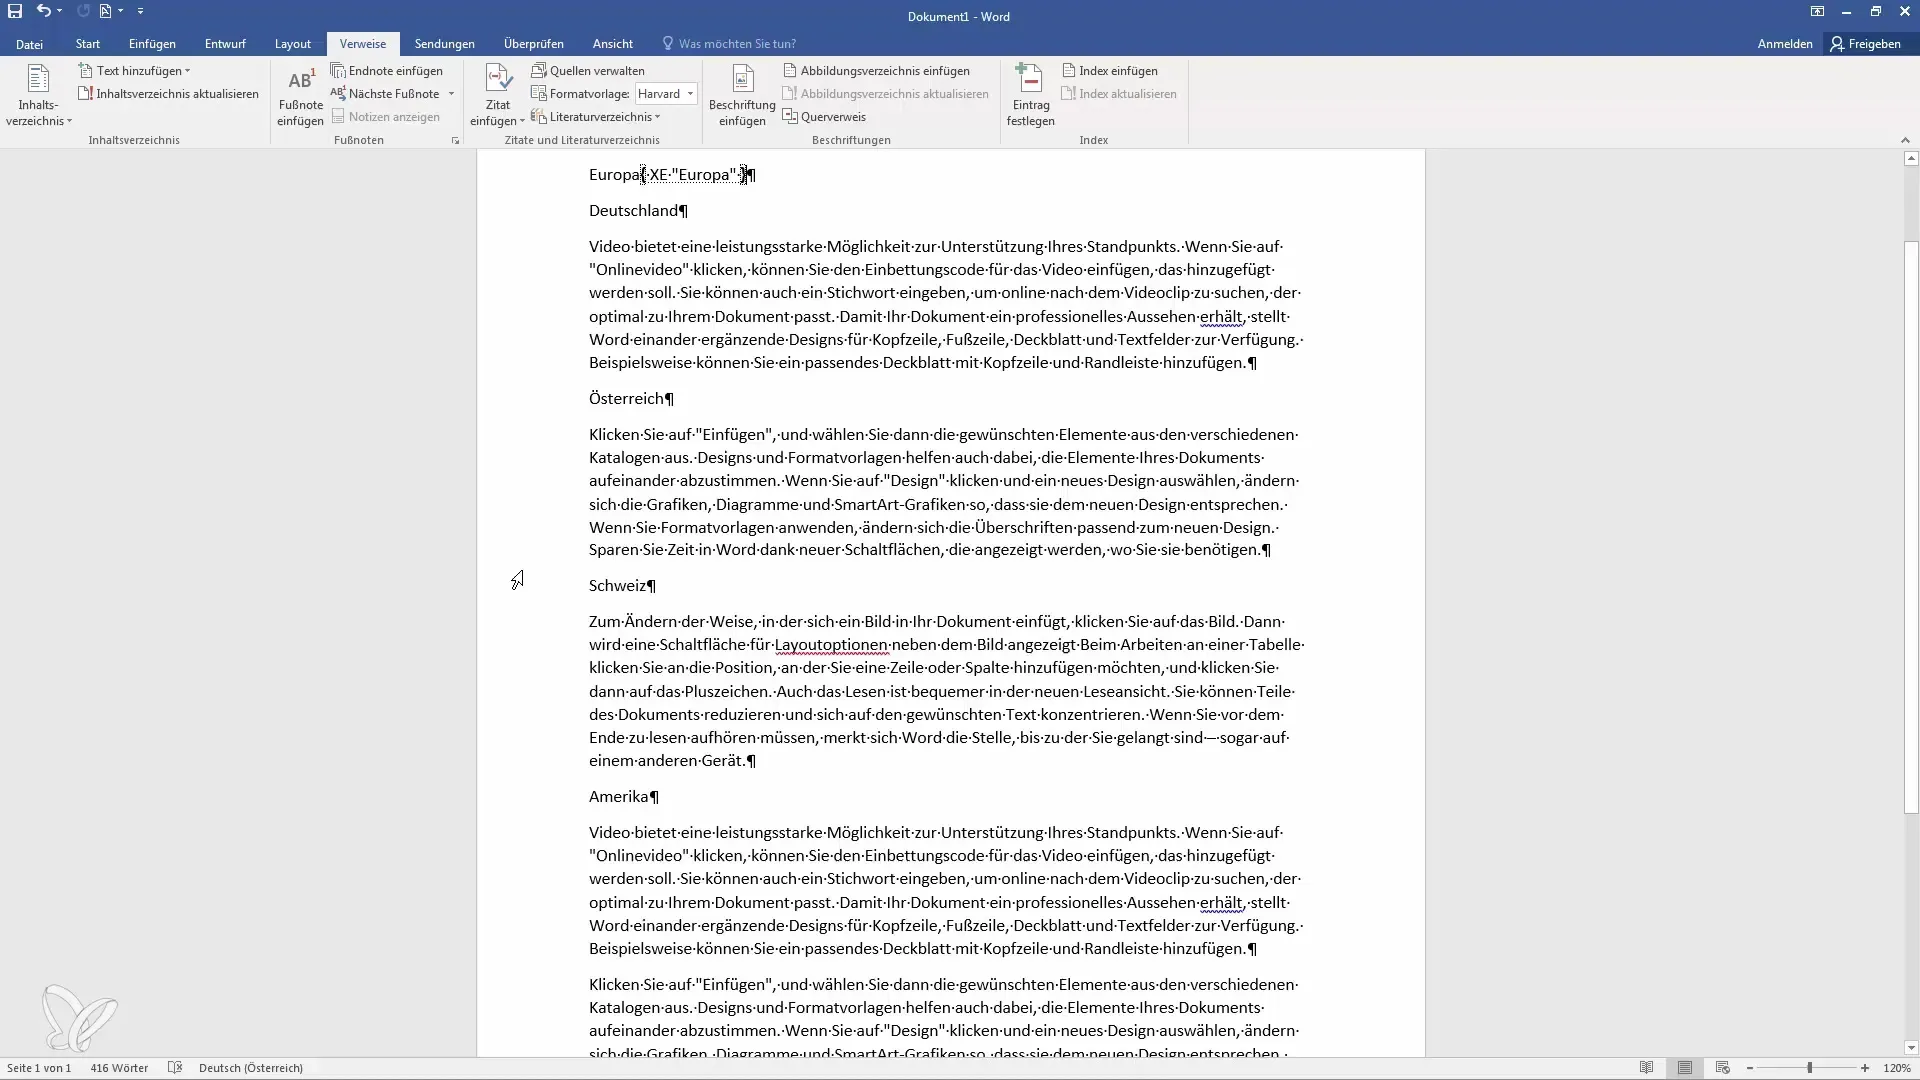
Task: Click scroll down arrow of document
Action: pyautogui.click(x=1911, y=1048)
